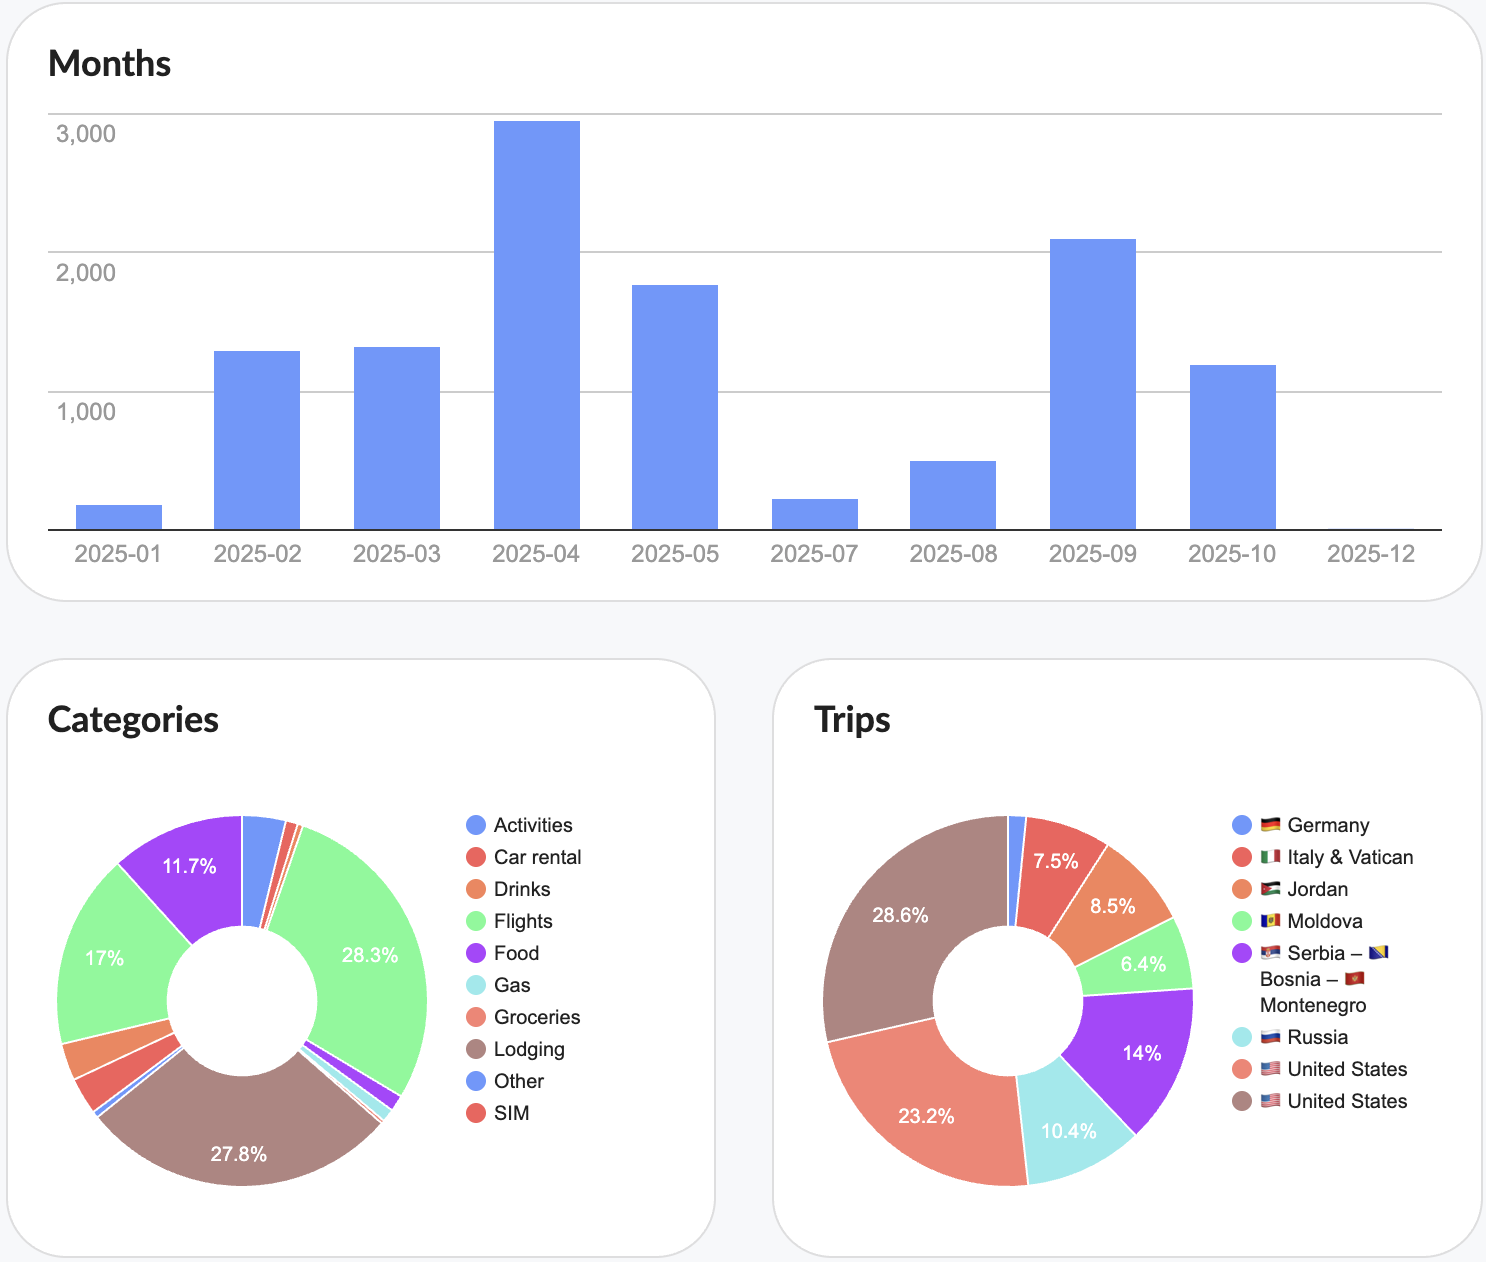1486x1262 pixels.
Task: Select the Groceries legend label
Action: point(537,1017)
